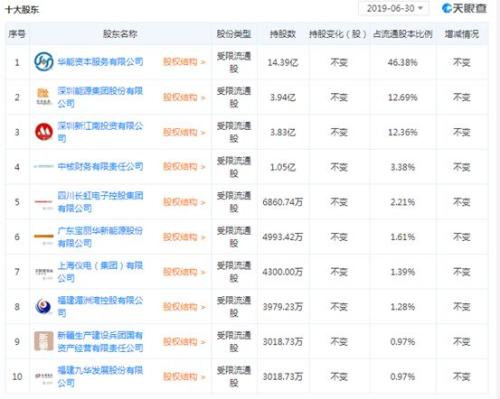Screen dimensions: 500x399
Task: Open 华能资本服务有限公司 company link
Action: click(x=100, y=62)
